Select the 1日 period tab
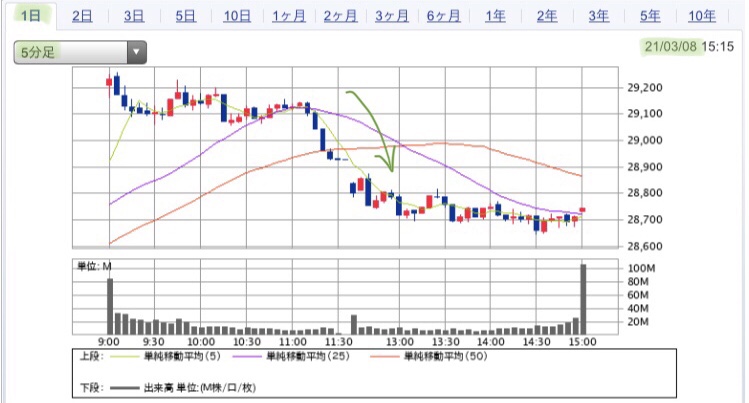Image resolution: width=749 pixels, height=403 pixels. [31, 16]
